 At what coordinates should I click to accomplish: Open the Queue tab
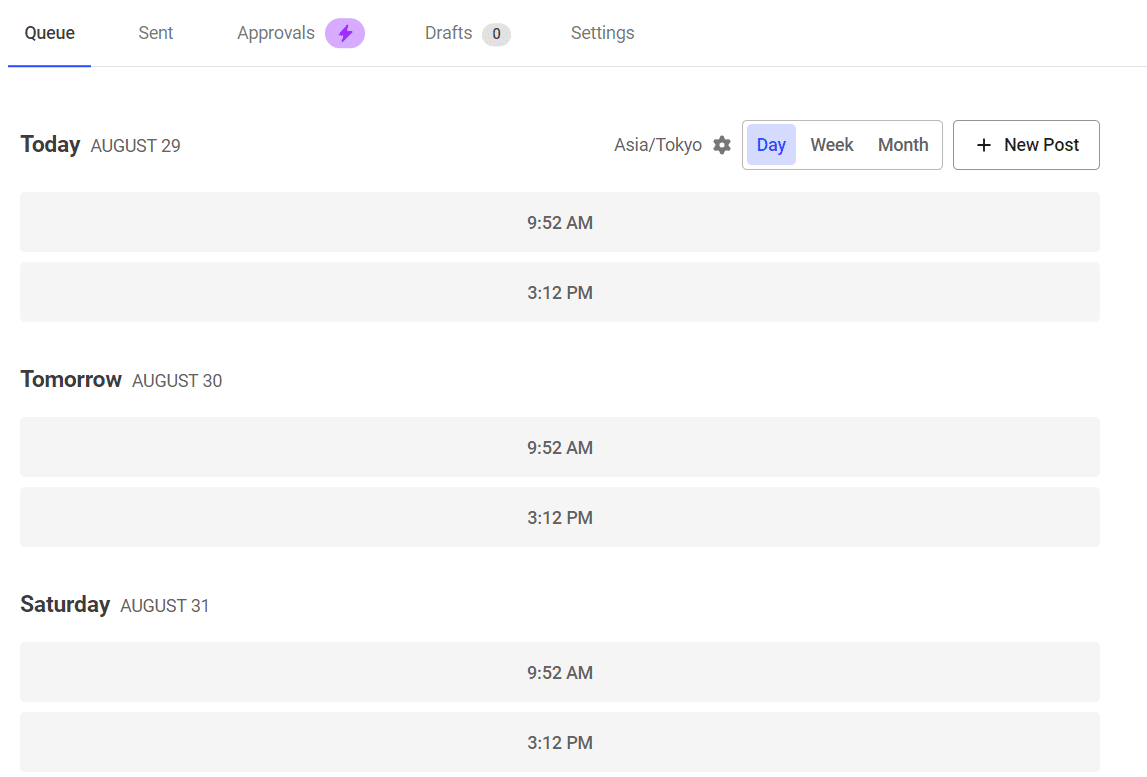click(x=50, y=33)
